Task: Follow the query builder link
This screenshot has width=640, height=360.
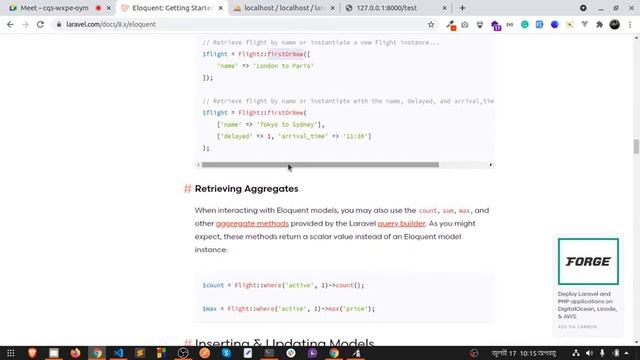Action: pos(401,224)
